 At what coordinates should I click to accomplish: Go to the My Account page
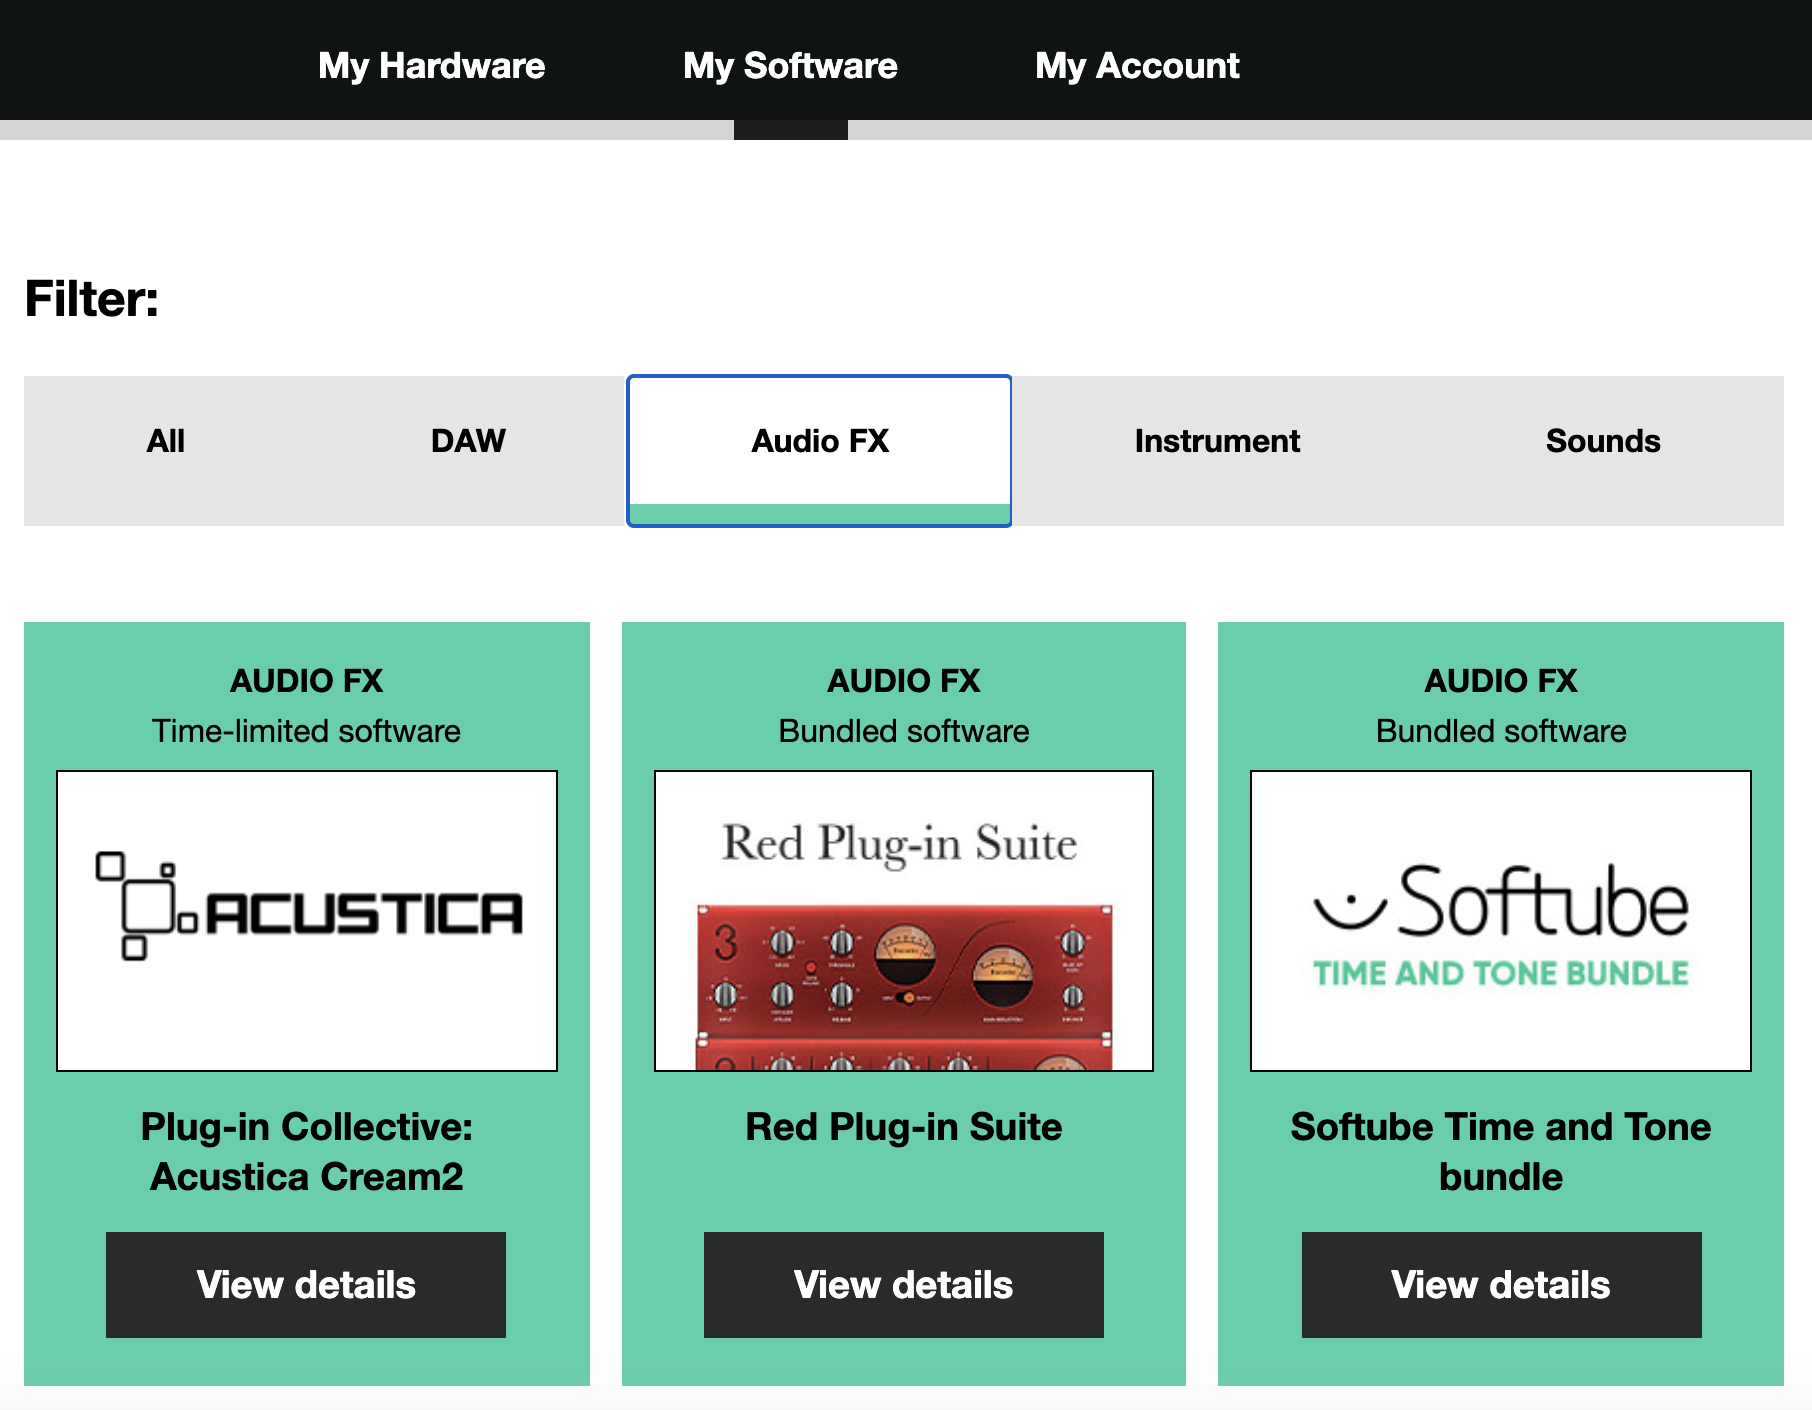click(x=1137, y=66)
